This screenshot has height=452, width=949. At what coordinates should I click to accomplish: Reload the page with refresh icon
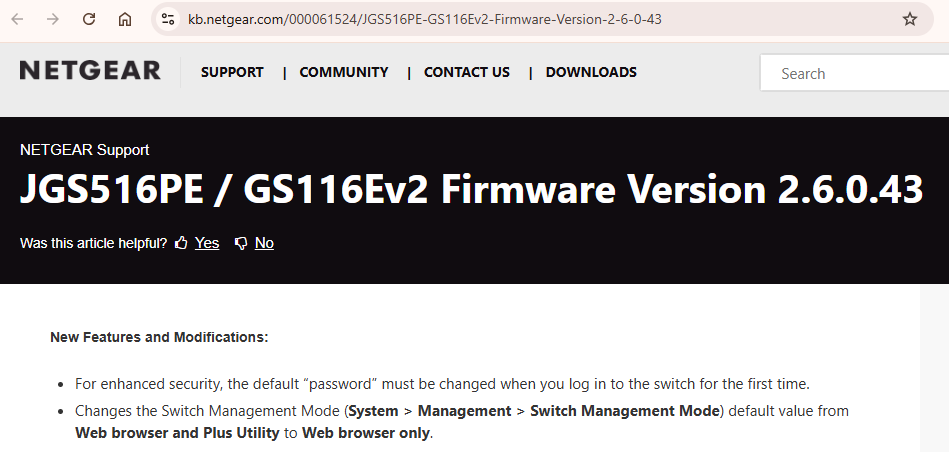point(89,19)
